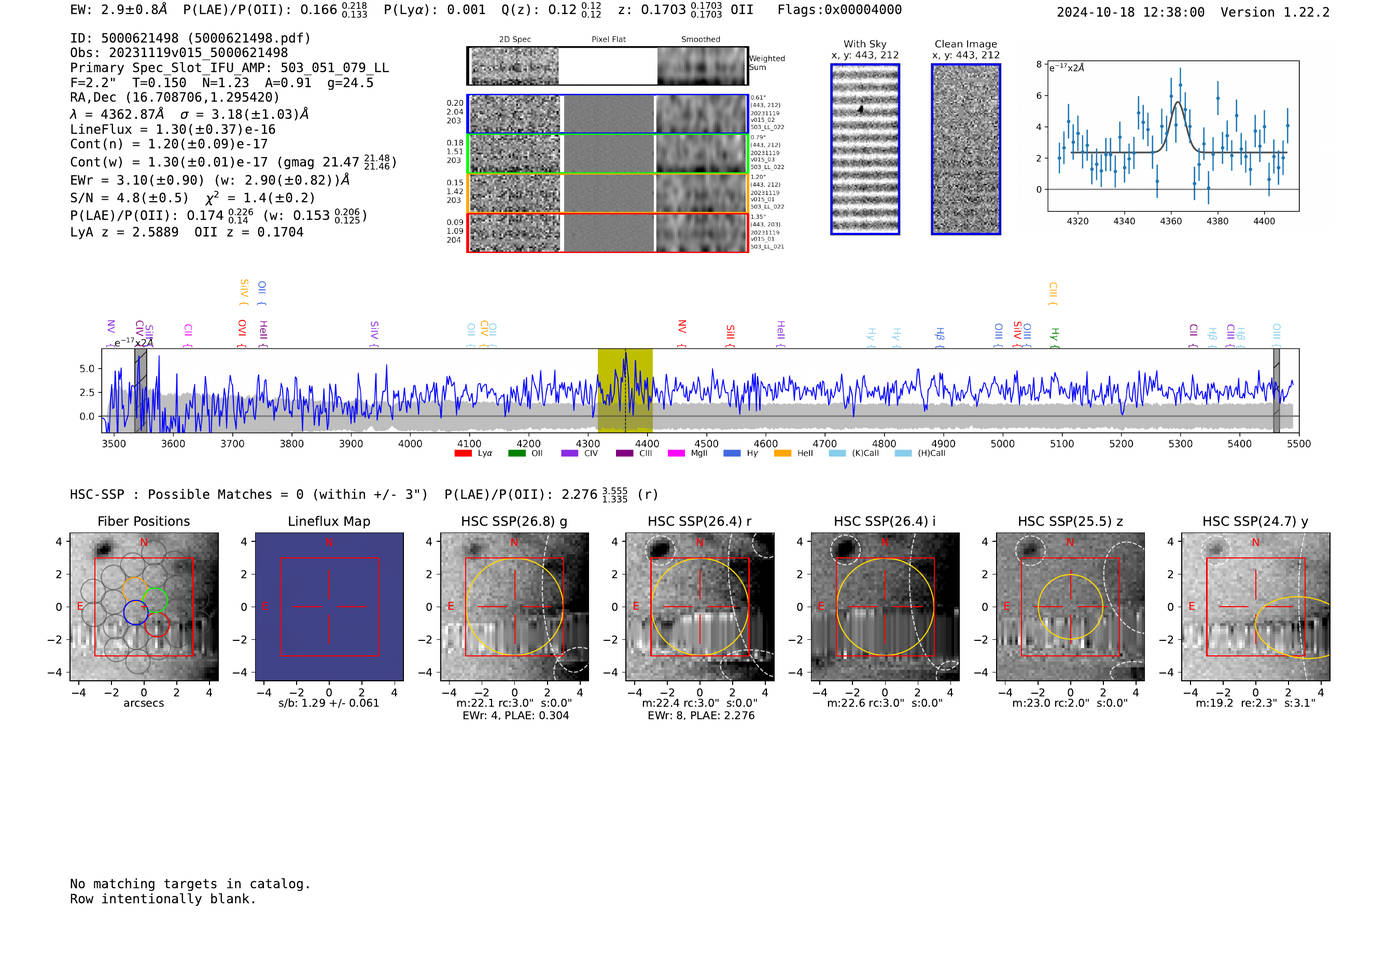
Task: Click the Gaussian line-fit plot
Action: tap(1173, 135)
